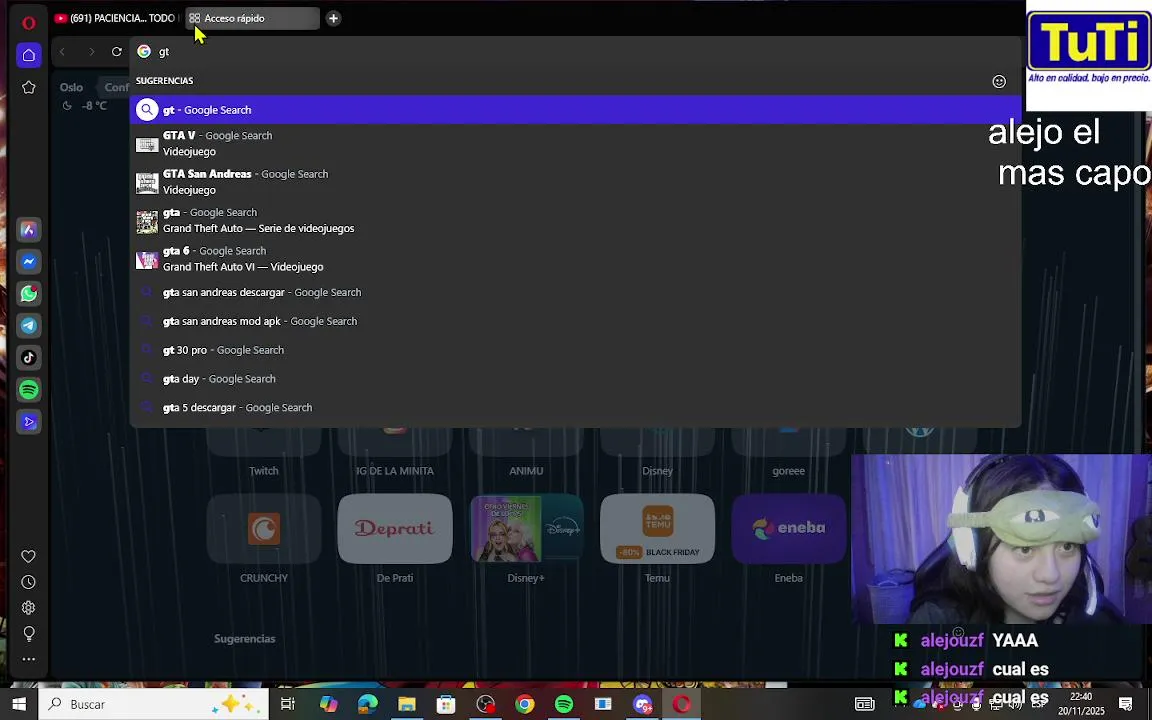
Task: Click the IG DE LA MINITA speed dial label
Action: click(395, 471)
